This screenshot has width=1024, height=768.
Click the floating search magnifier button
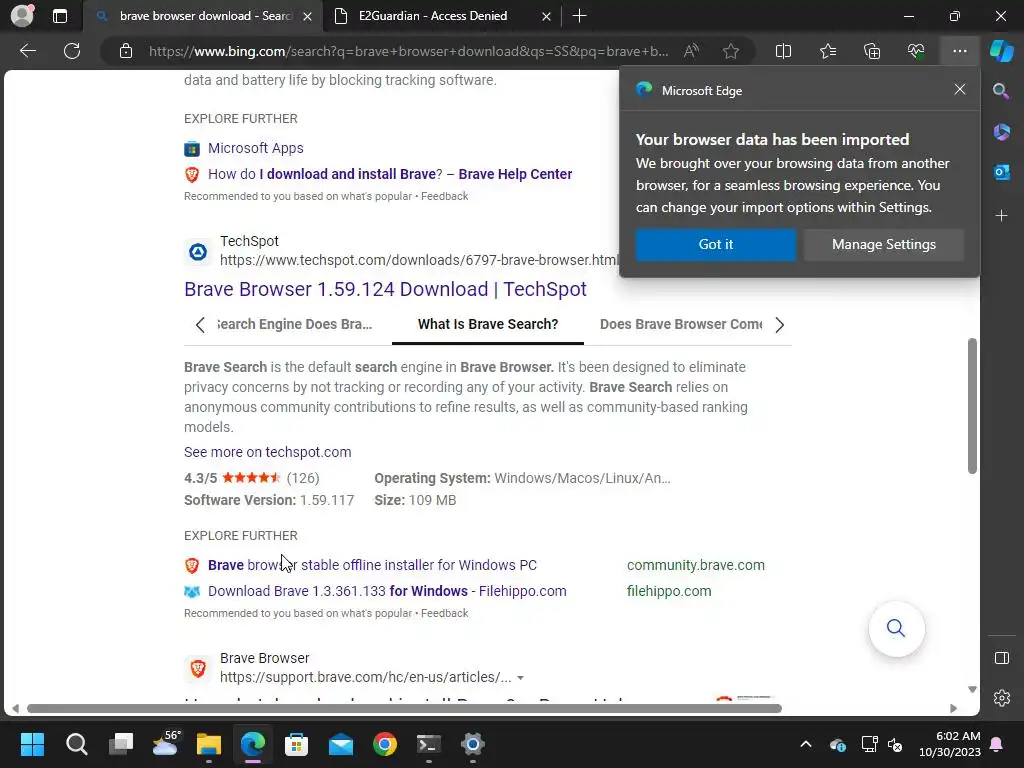click(x=896, y=628)
